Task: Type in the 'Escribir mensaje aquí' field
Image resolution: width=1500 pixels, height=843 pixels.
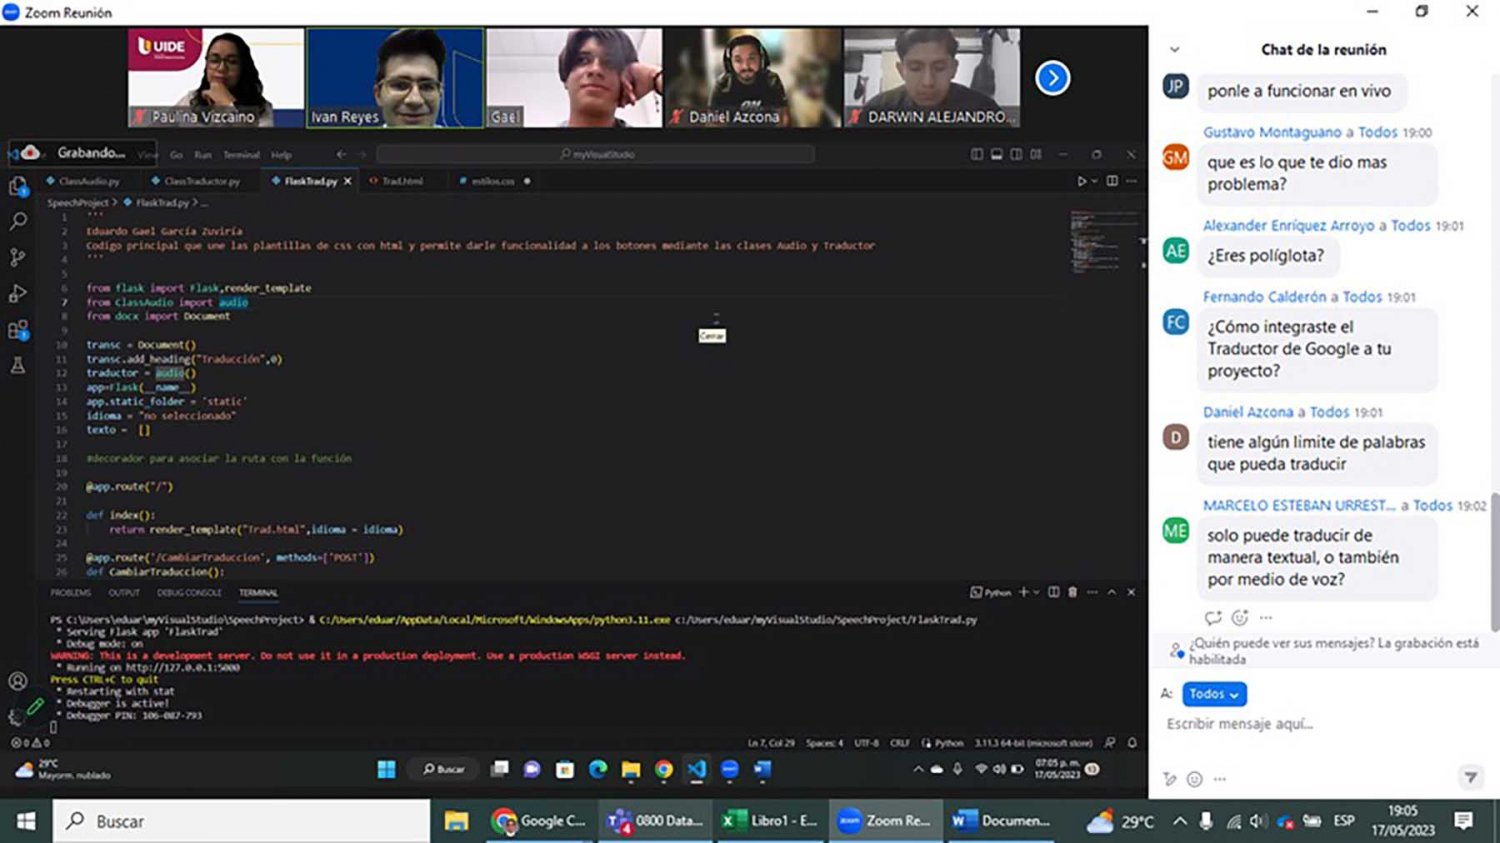Action: [1310, 724]
